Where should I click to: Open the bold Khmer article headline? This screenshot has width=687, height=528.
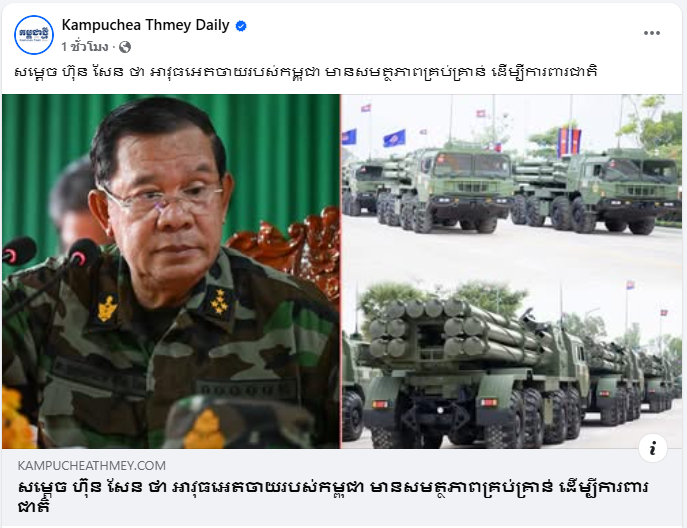point(333,496)
